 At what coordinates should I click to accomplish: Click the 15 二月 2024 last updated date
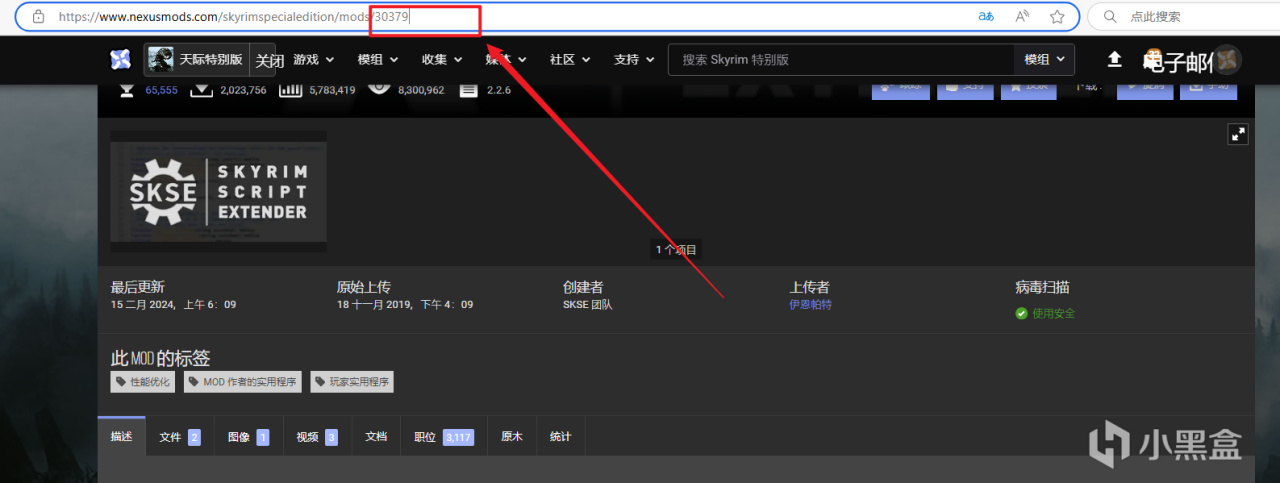[173, 304]
